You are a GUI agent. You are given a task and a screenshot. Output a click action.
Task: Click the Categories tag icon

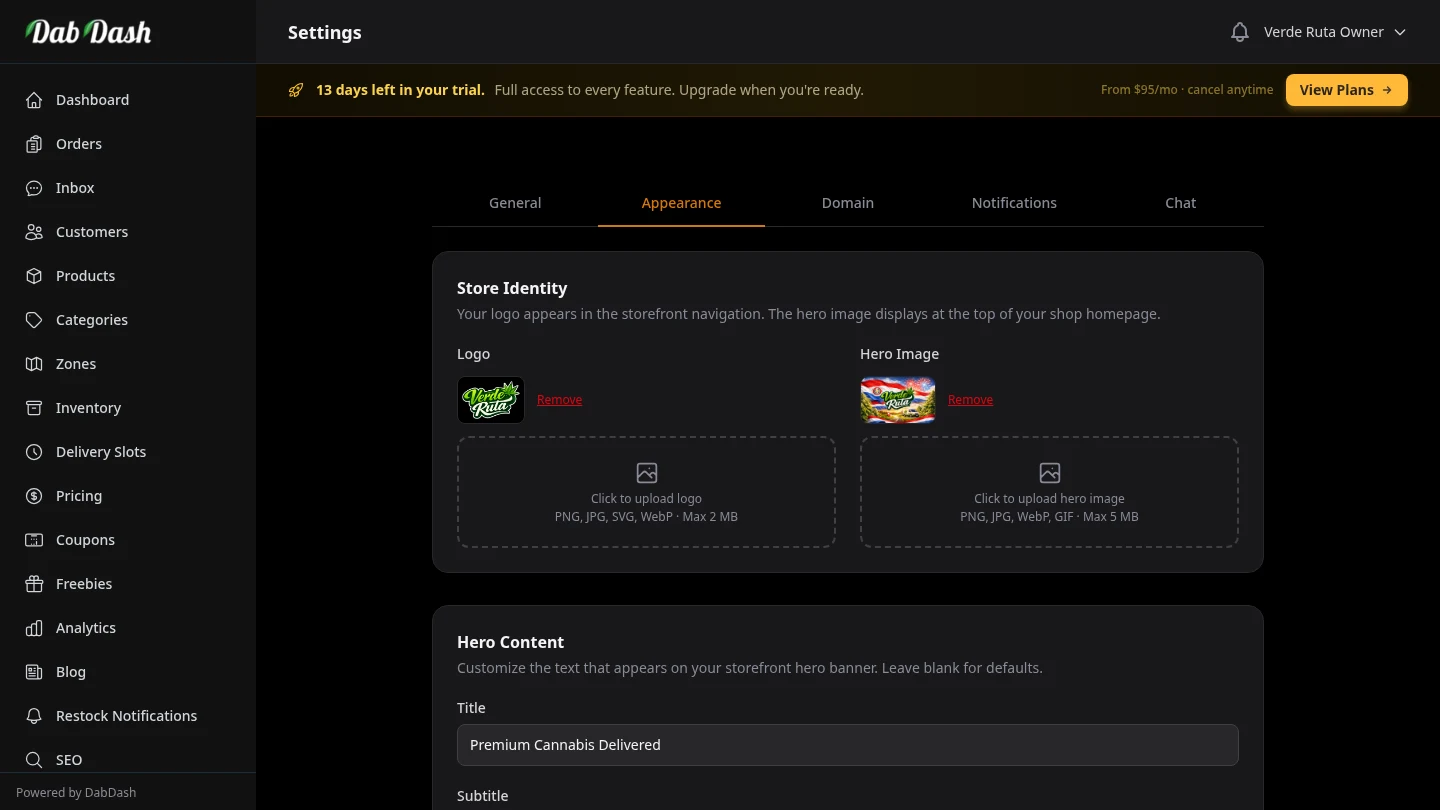pyautogui.click(x=33, y=320)
